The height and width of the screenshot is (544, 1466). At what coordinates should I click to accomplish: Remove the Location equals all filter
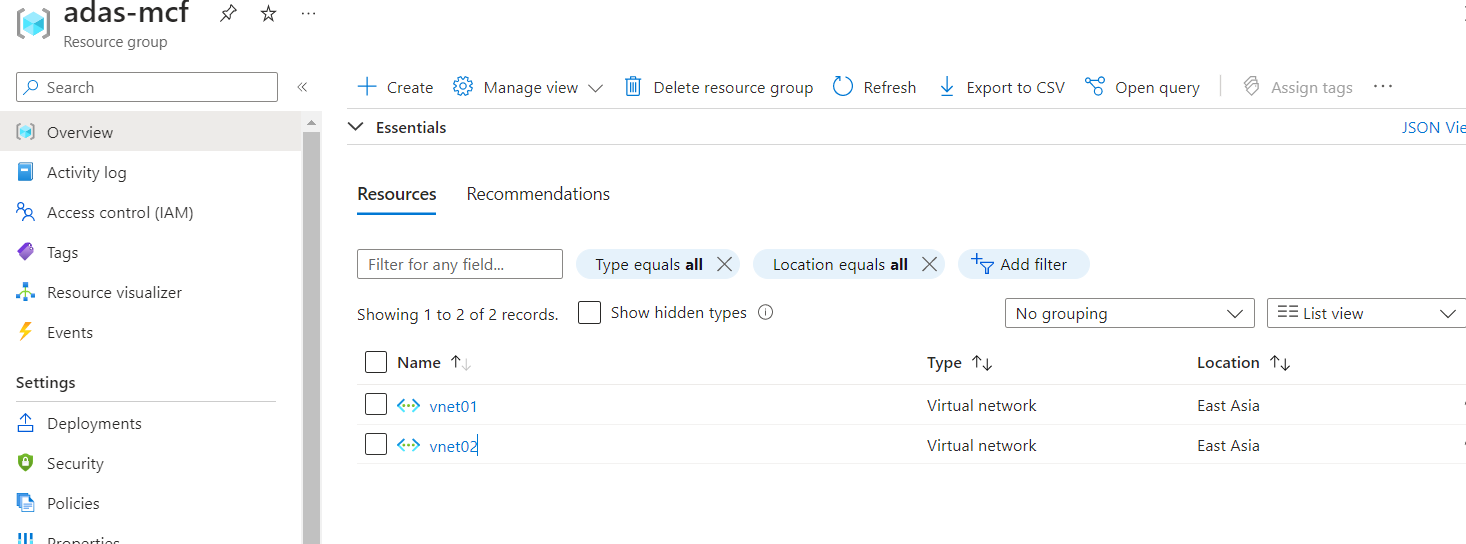click(929, 264)
